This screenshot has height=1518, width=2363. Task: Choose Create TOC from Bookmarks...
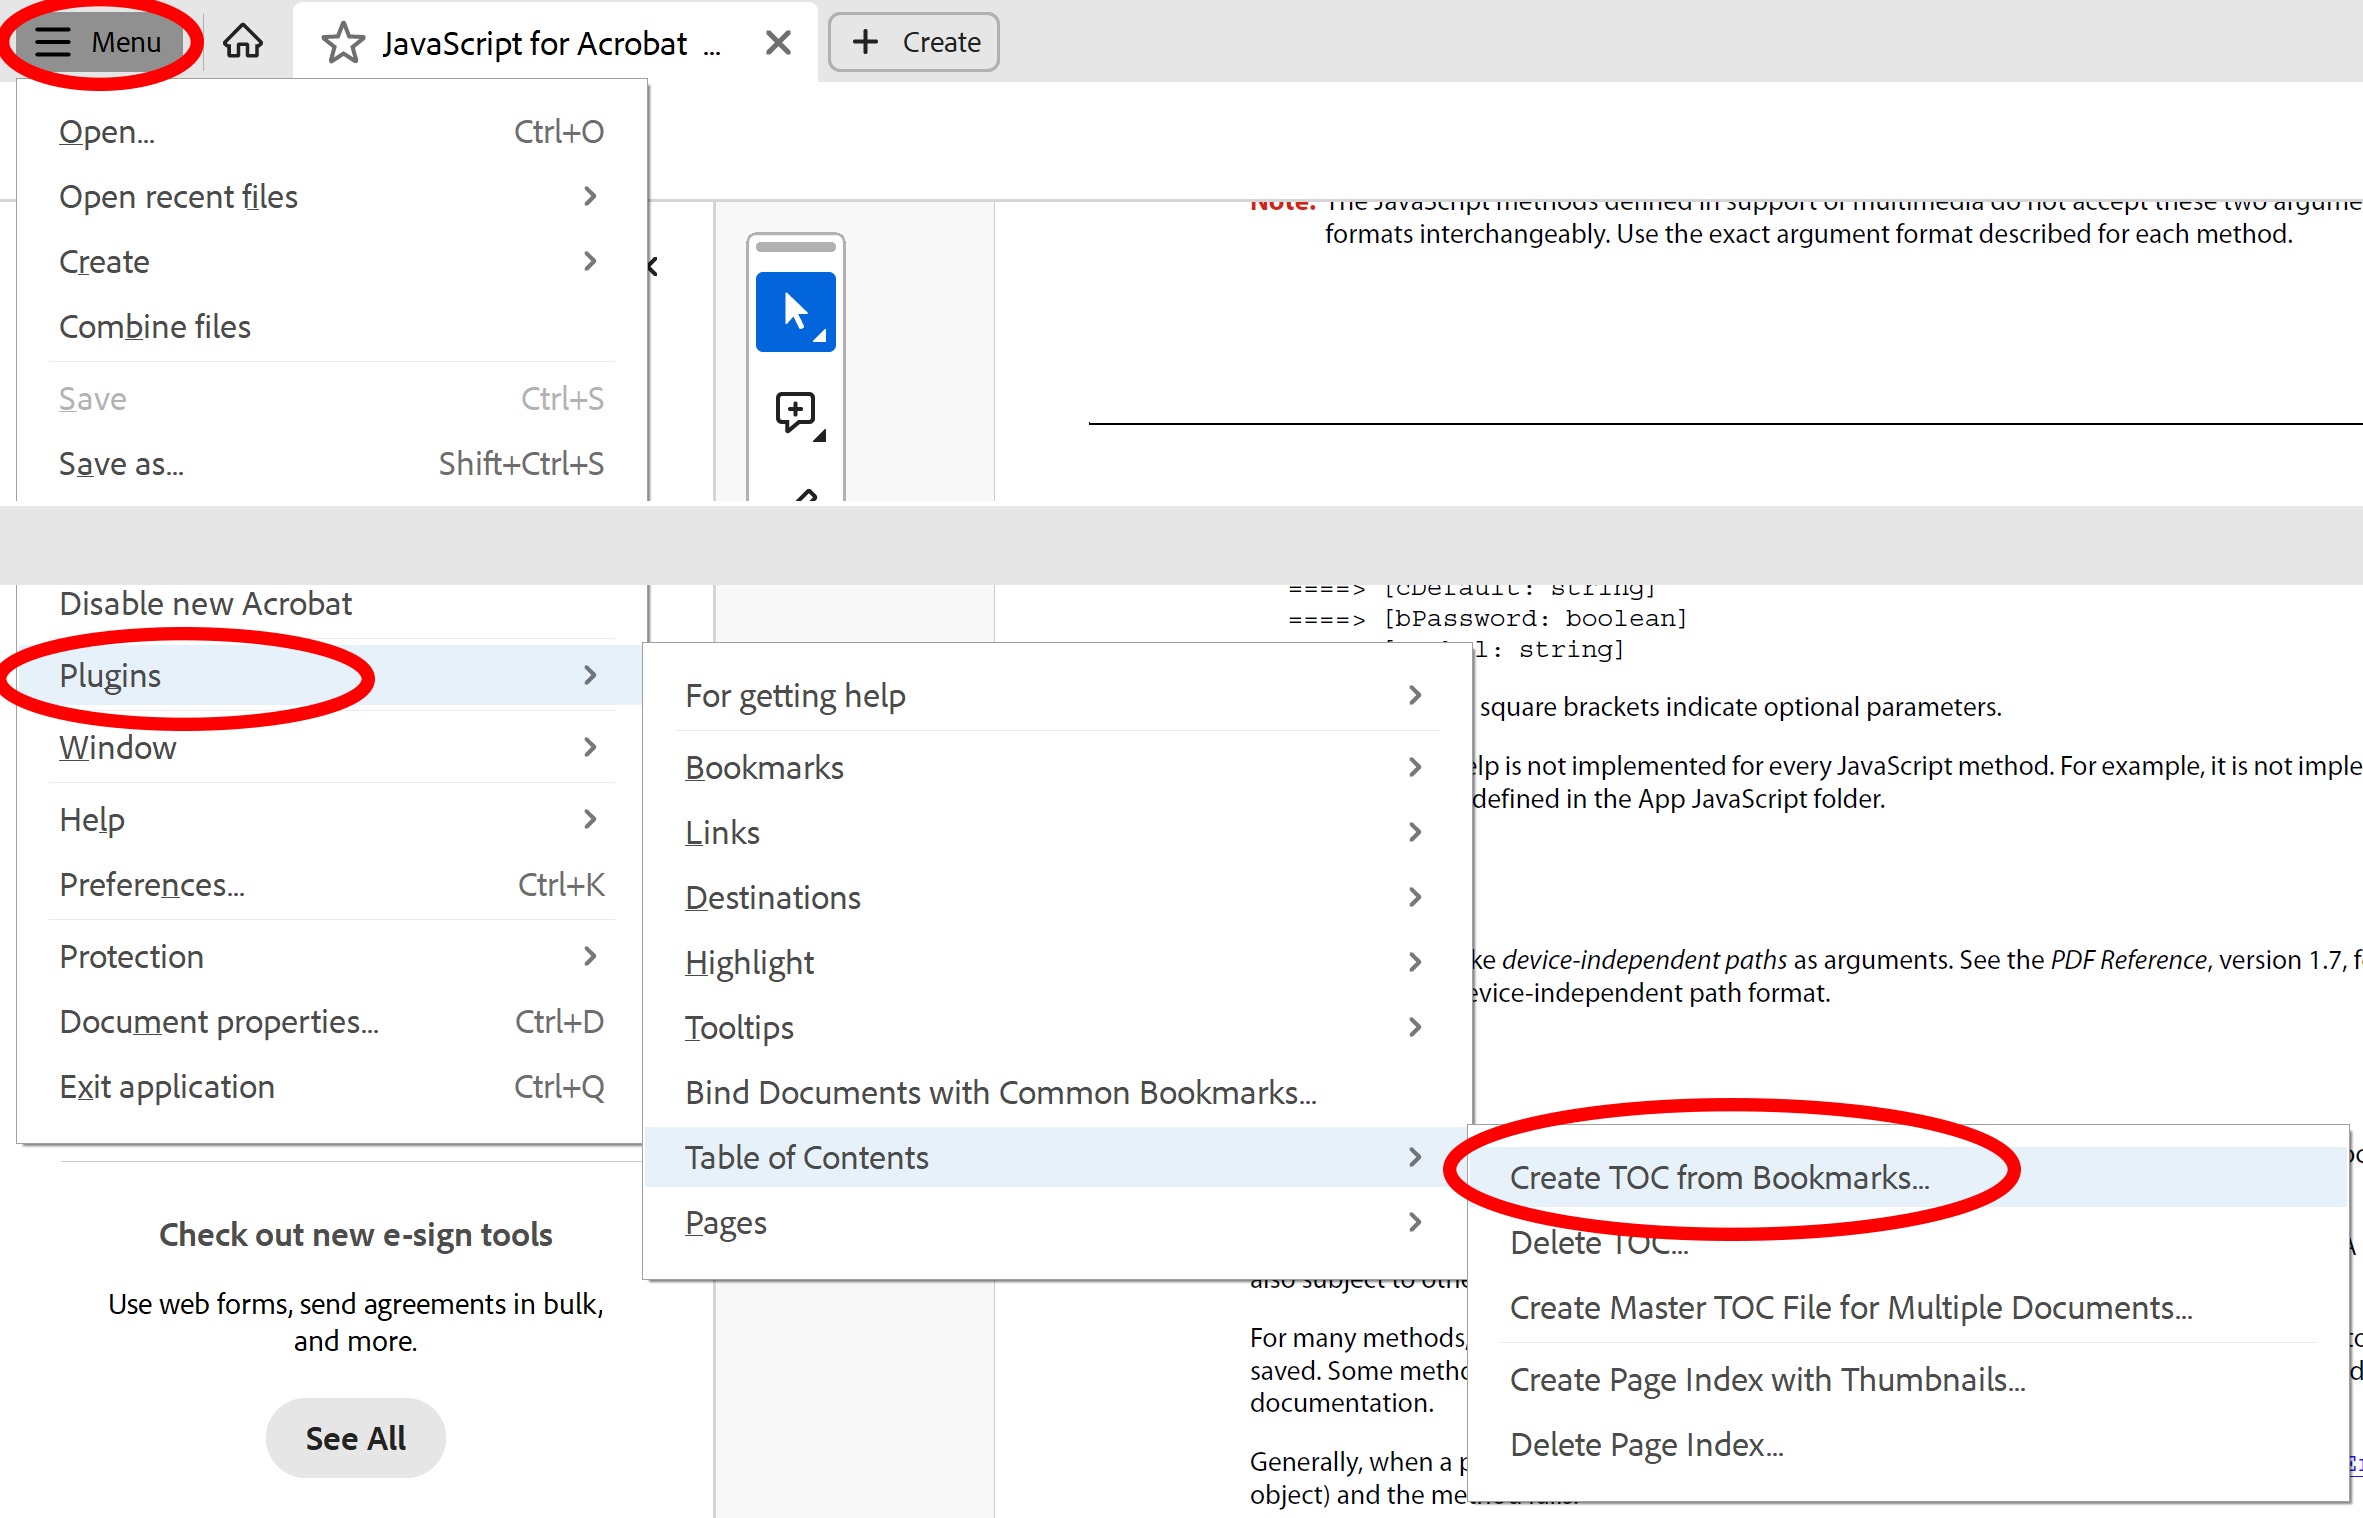(x=1908, y=1177)
